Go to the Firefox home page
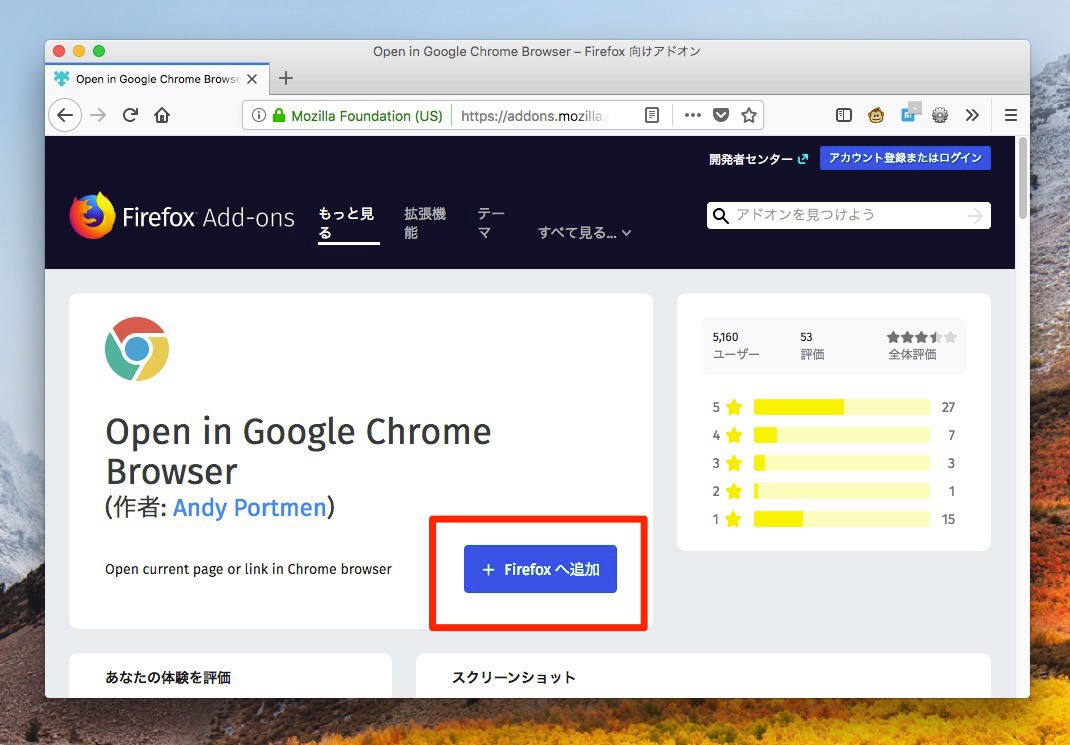Viewport: 1070px width, 745px height. pyautogui.click(x=162, y=115)
